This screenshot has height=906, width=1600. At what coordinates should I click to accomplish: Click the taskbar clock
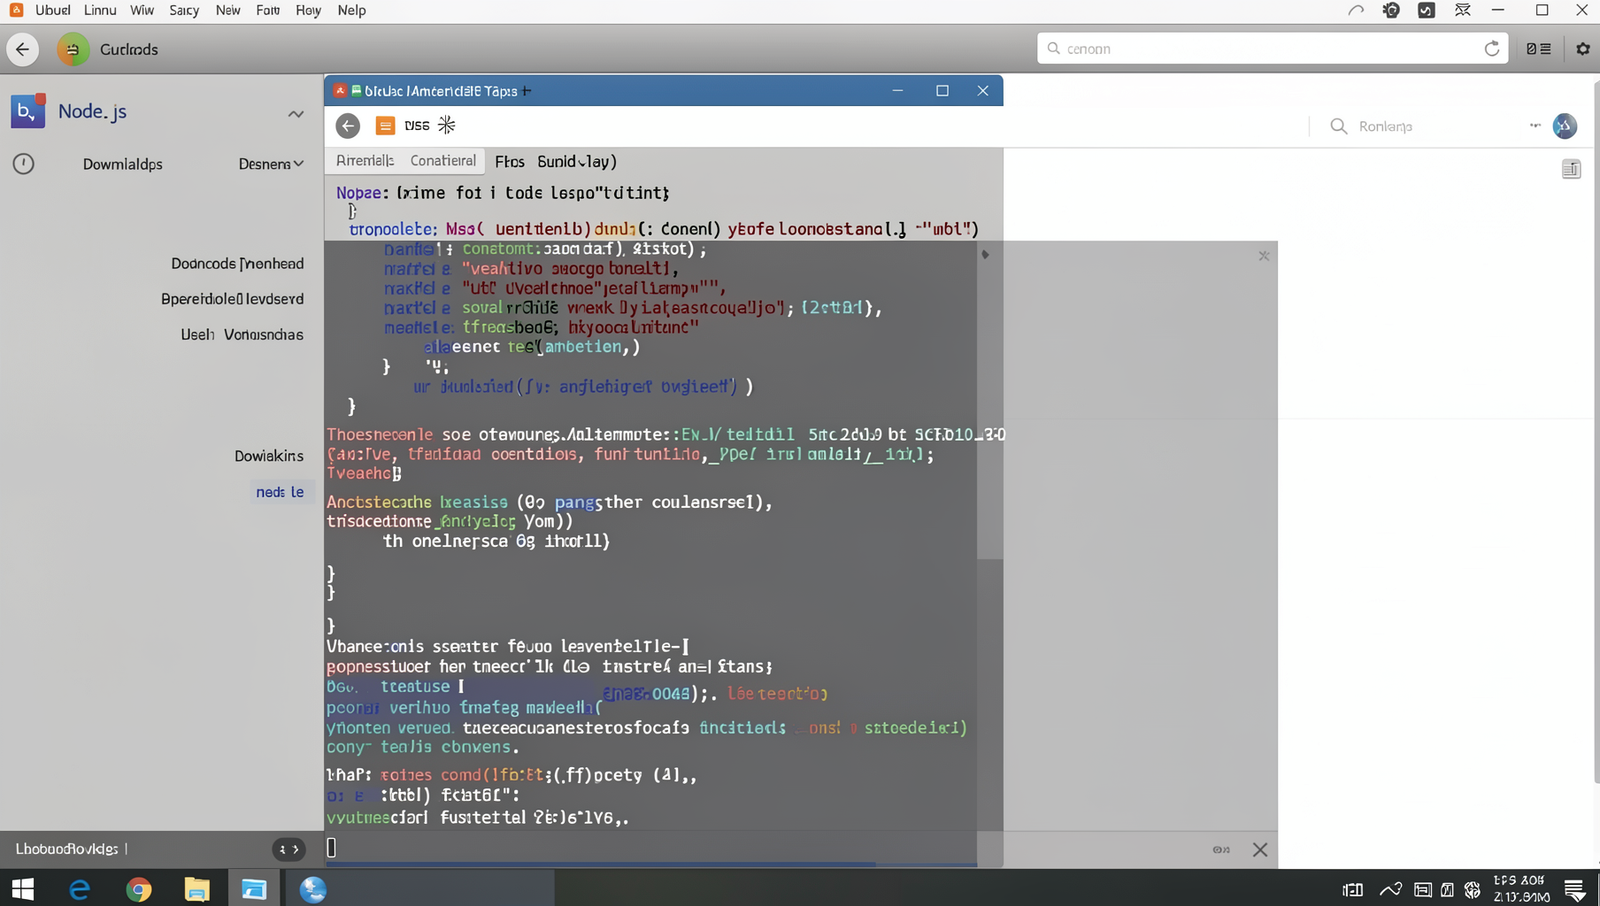tap(1521, 889)
